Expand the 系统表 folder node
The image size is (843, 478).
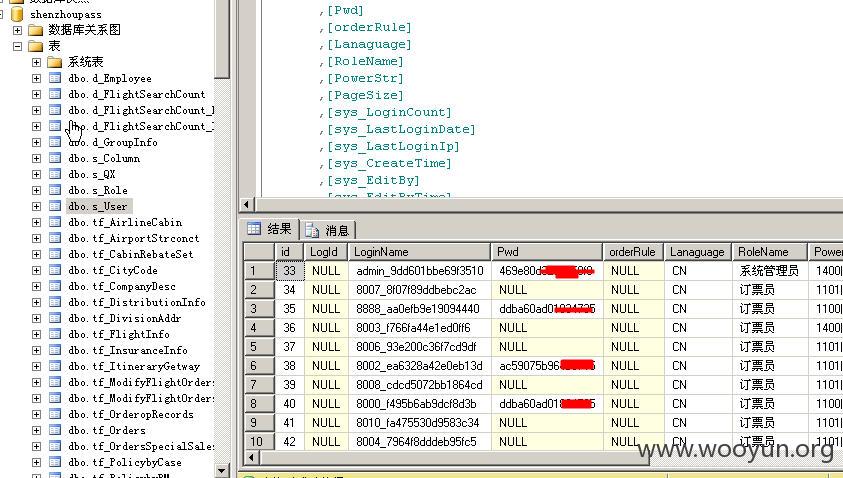pyautogui.click(x=36, y=62)
